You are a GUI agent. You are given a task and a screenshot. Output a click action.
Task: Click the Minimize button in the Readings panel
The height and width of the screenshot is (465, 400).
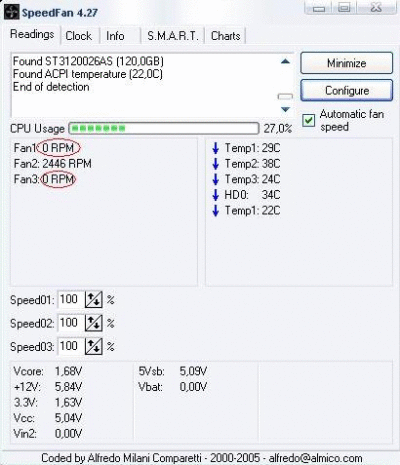click(347, 63)
